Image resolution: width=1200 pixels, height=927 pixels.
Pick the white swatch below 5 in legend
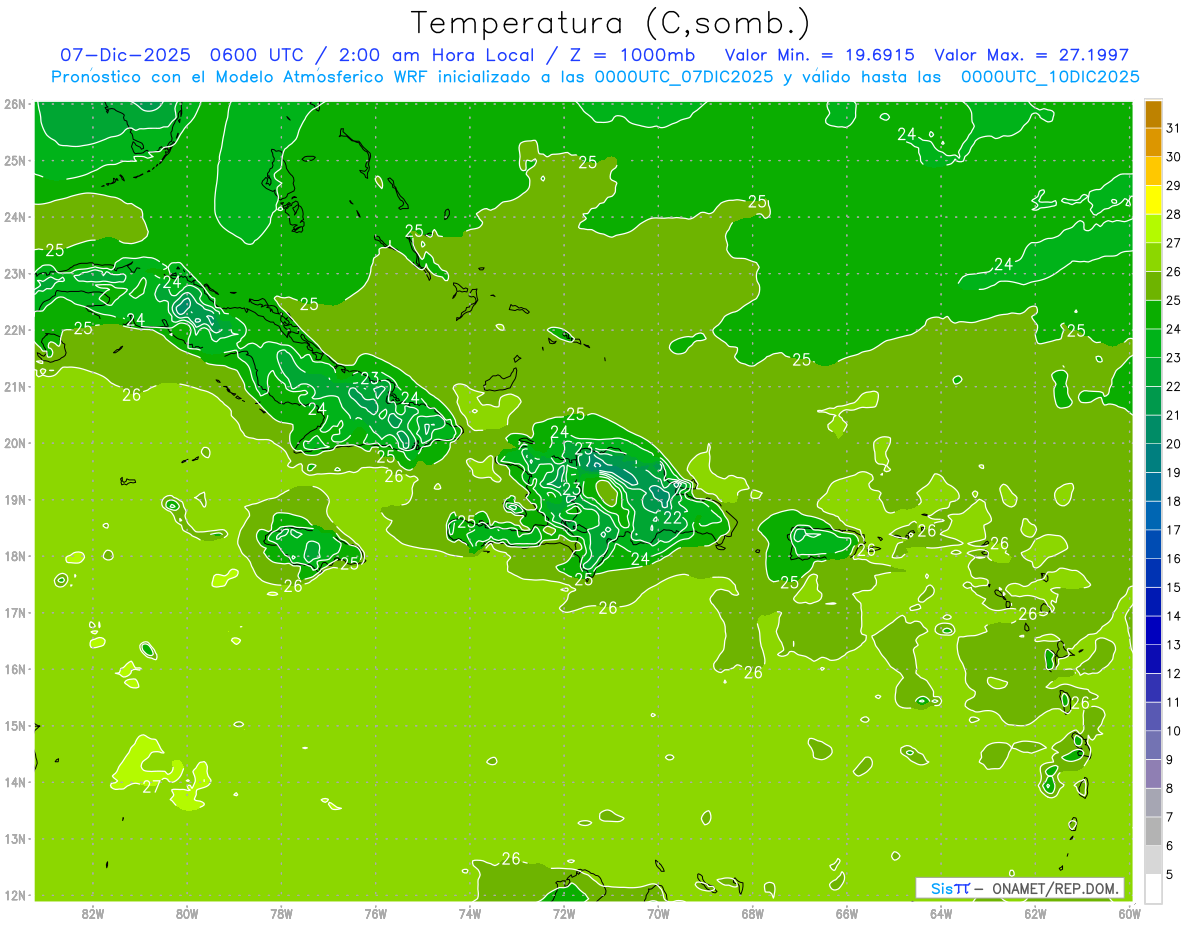1153,888
